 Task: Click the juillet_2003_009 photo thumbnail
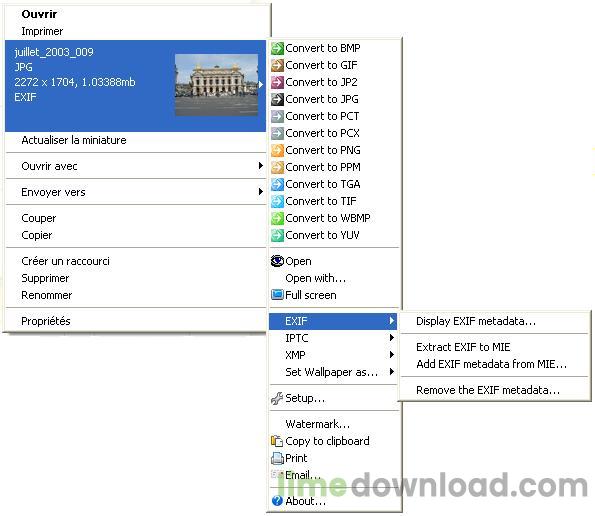point(216,85)
